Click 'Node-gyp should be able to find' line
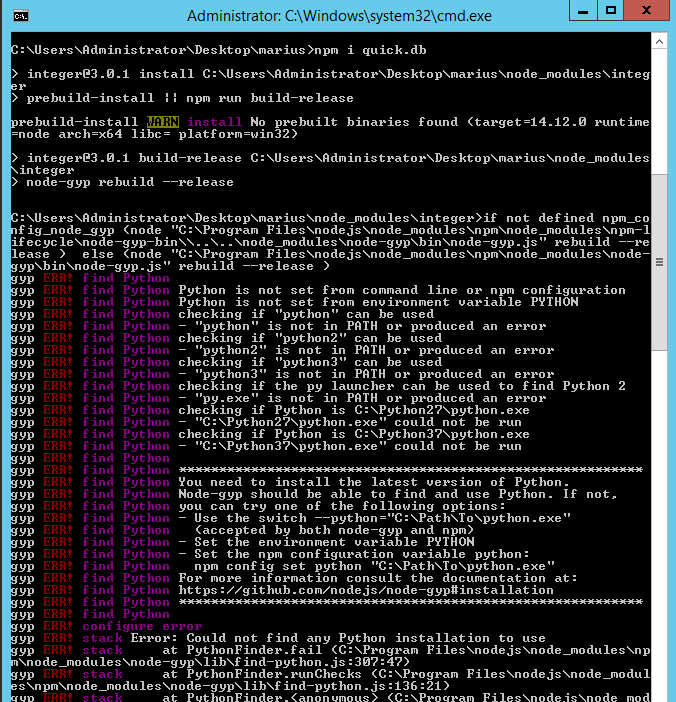The image size is (676, 702). coord(398,494)
